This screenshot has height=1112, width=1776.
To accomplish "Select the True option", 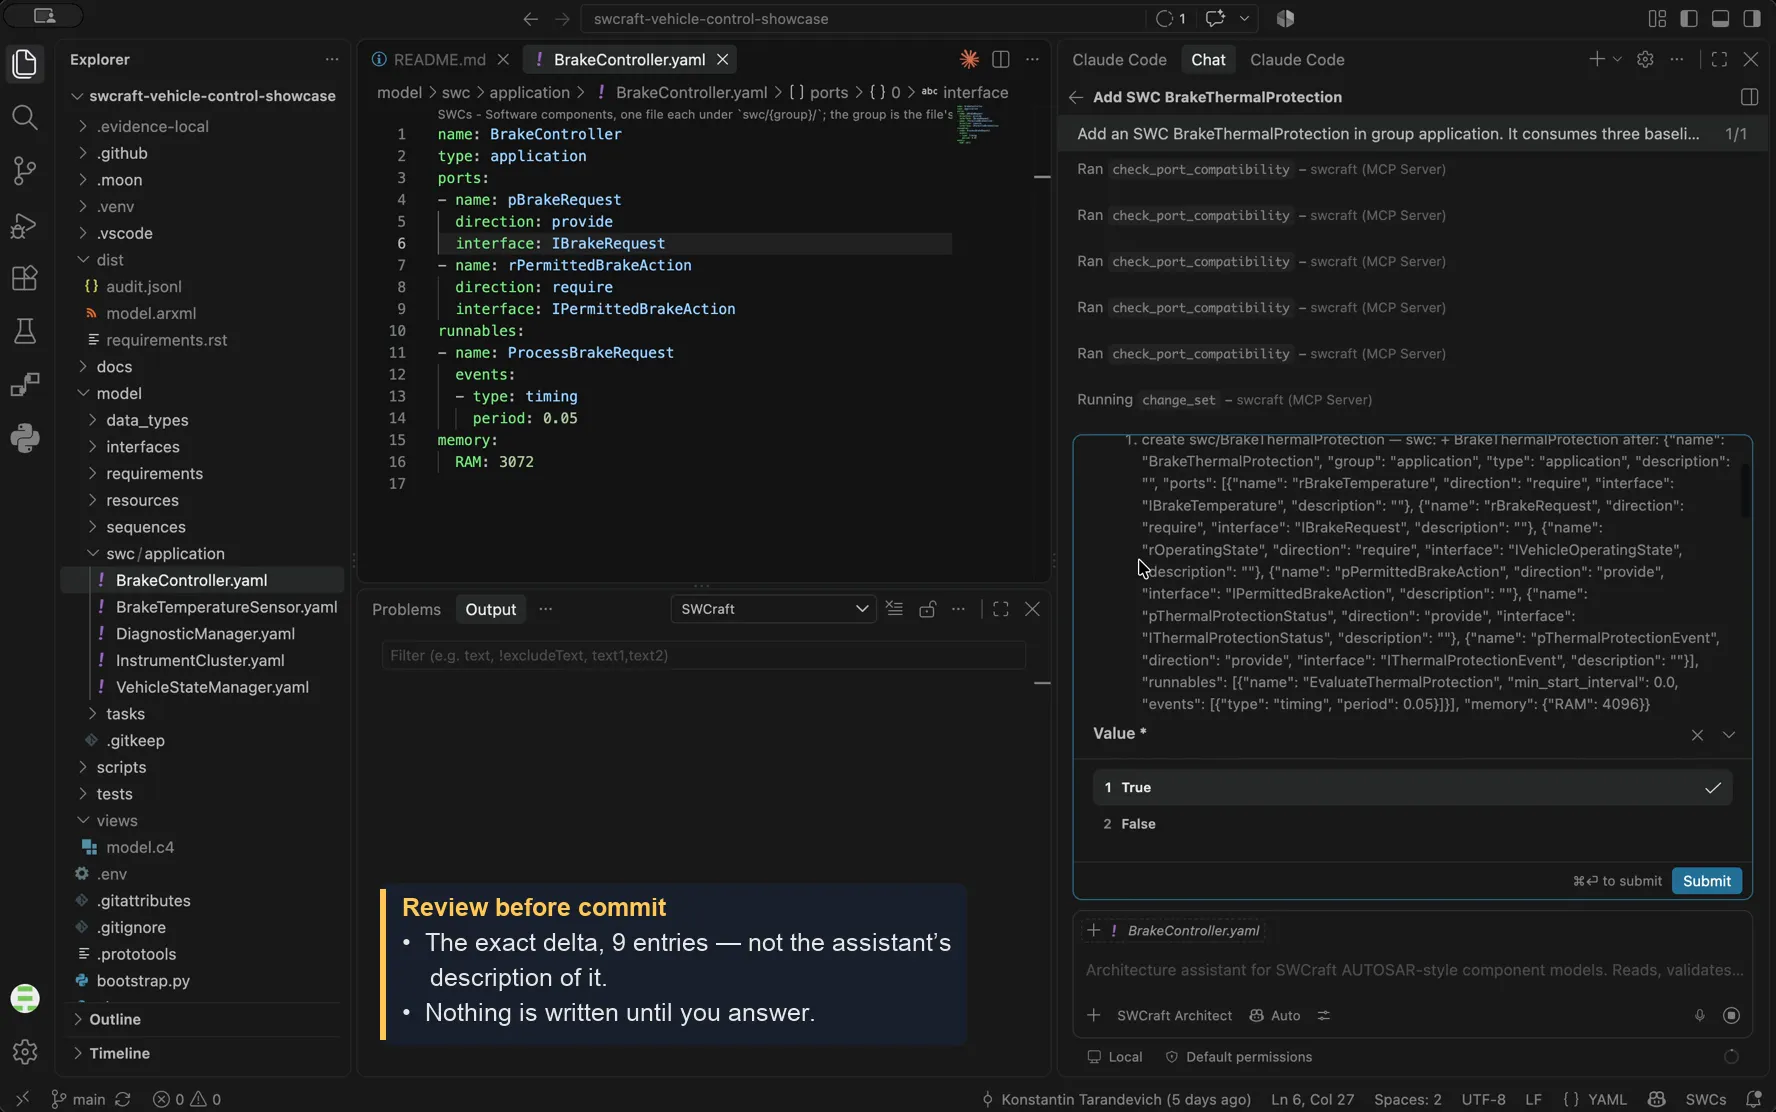I will 1412,788.
